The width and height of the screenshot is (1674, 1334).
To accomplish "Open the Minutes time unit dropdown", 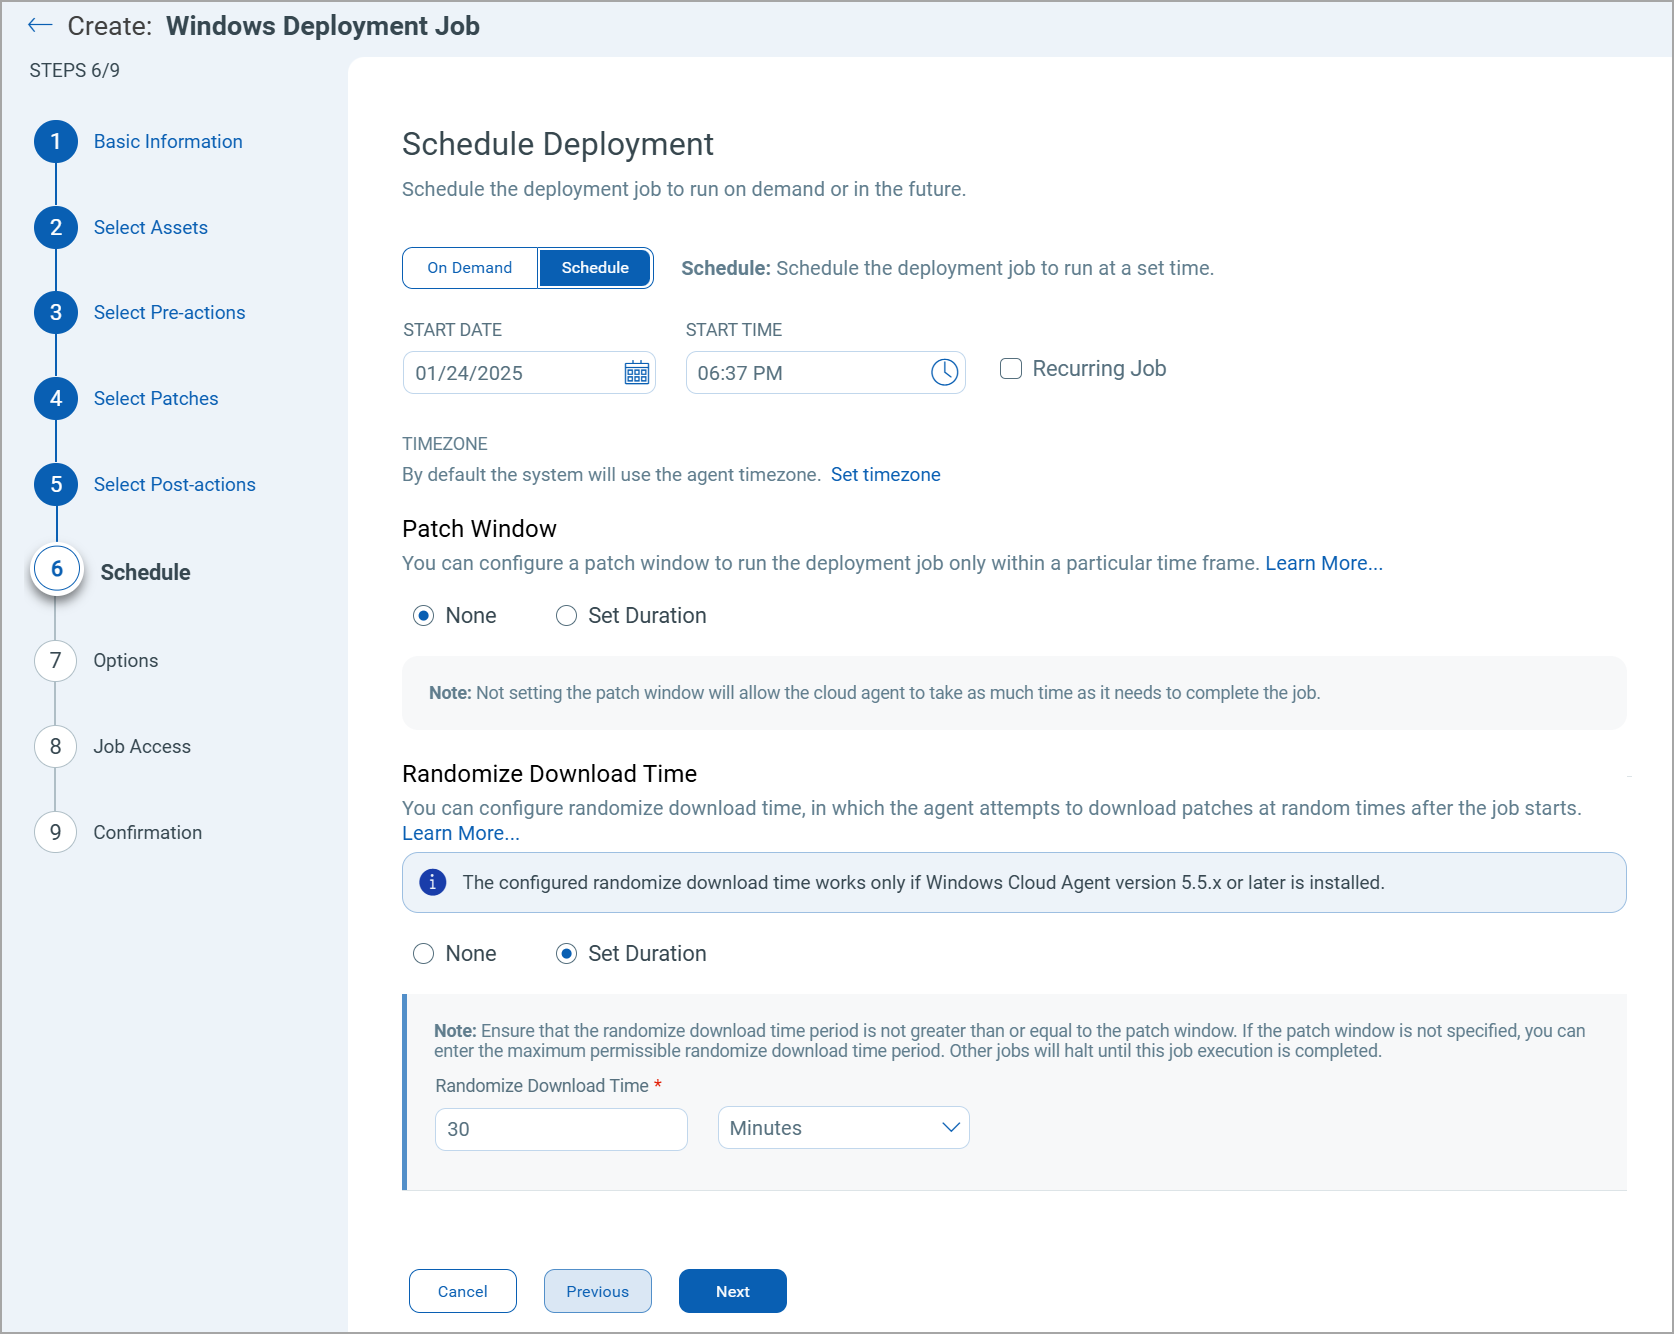I will click(x=843, y=1127).
